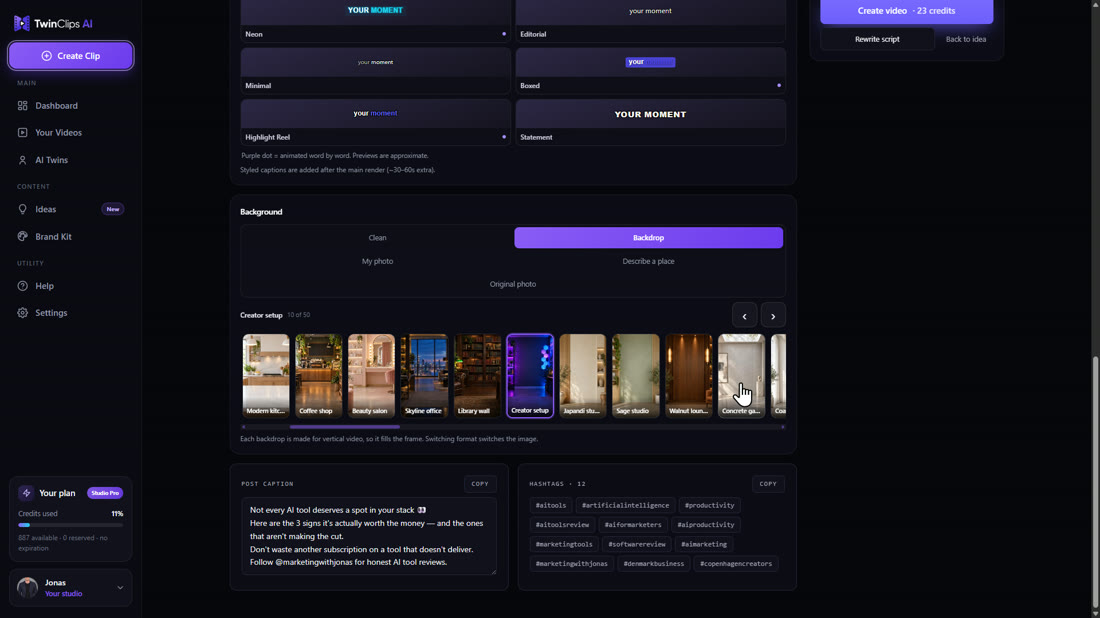
Task: Open Settings via its gear icon
Action: (x=22, y=313)
